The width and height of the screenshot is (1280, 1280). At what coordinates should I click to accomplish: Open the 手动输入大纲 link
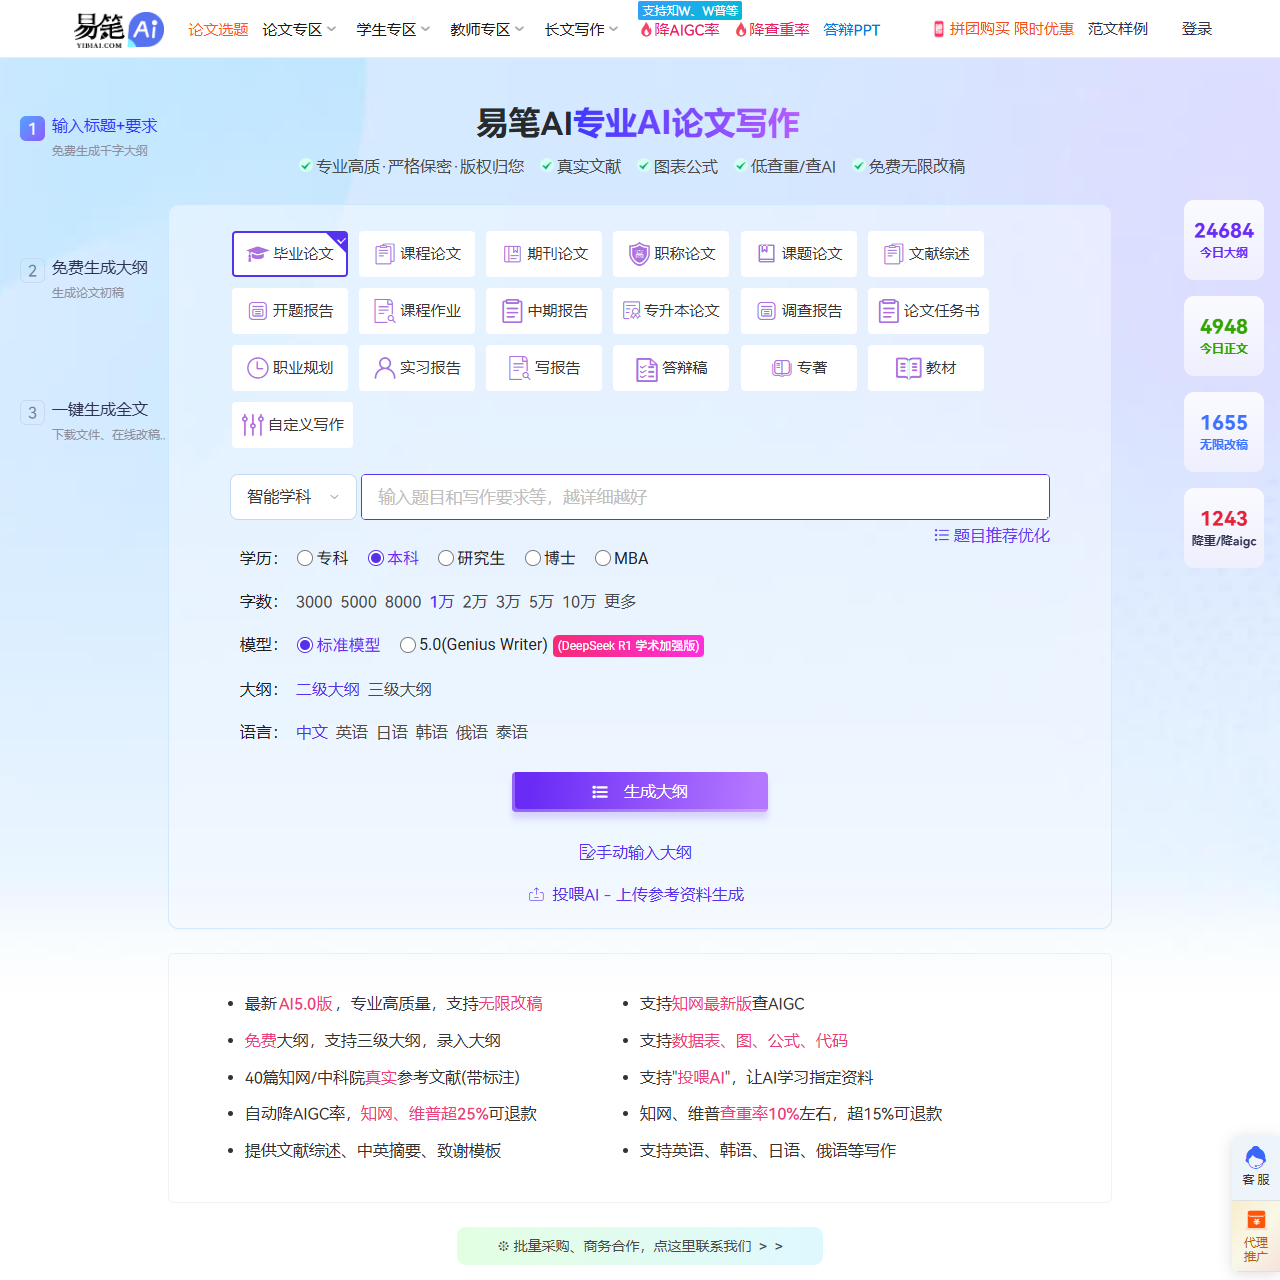coord(636,852)
